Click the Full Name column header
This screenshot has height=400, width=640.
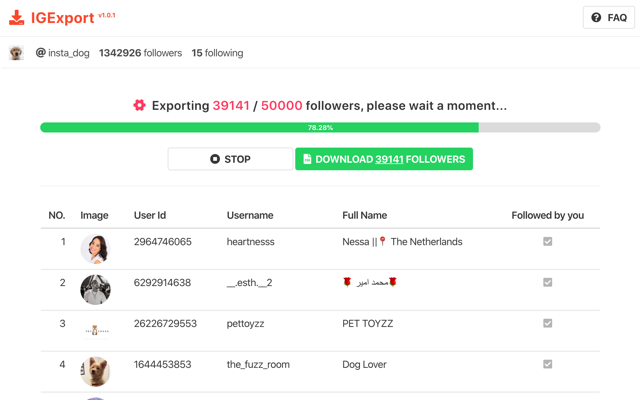364,215
